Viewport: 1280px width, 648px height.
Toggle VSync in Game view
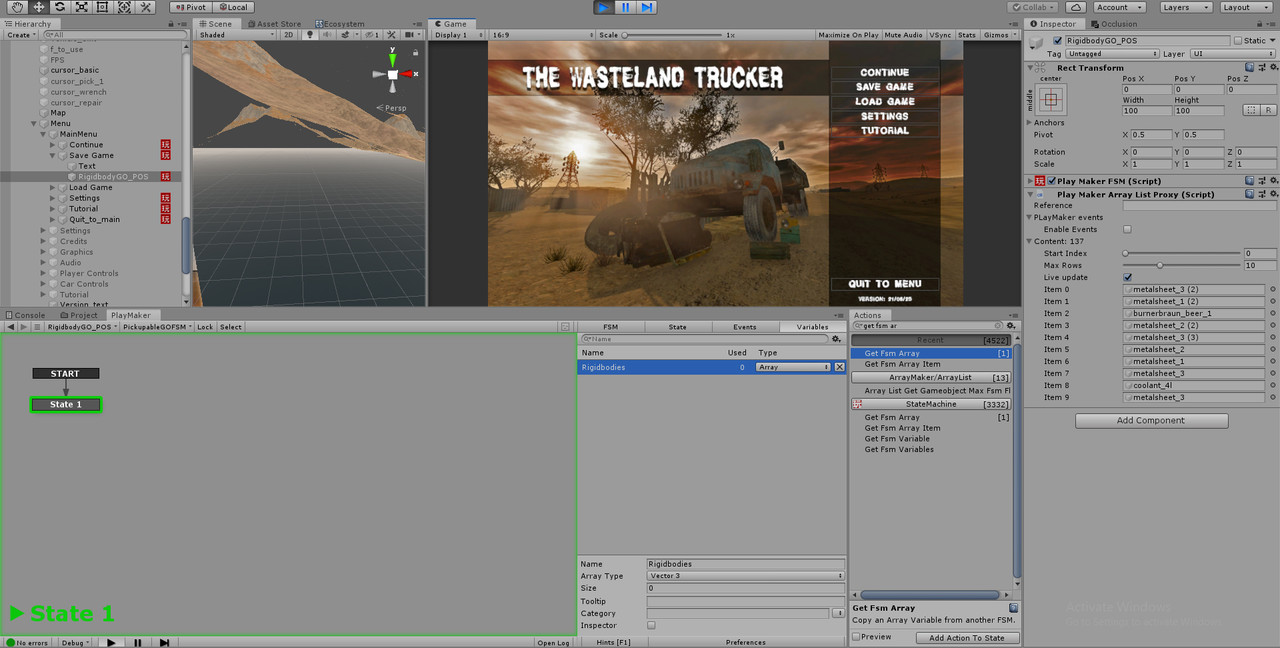(940, 35)
